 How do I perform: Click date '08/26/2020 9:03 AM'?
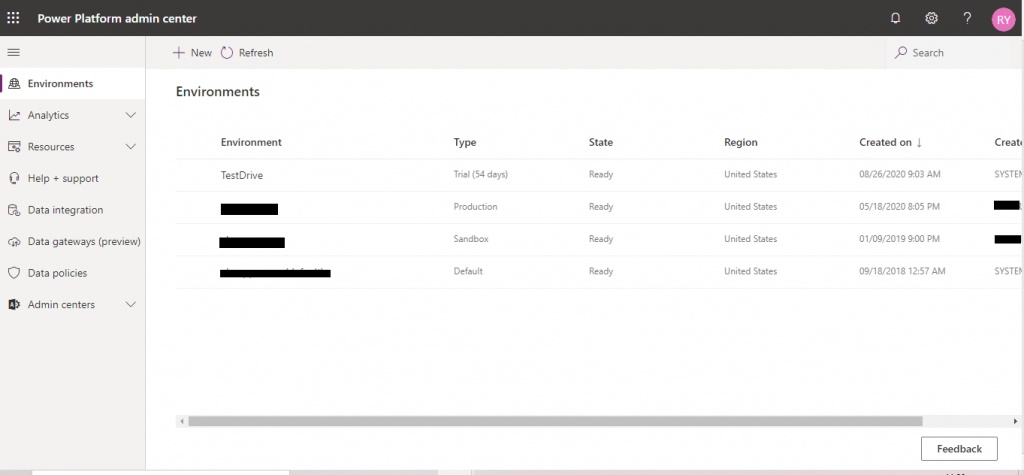[x=900, y=174]
